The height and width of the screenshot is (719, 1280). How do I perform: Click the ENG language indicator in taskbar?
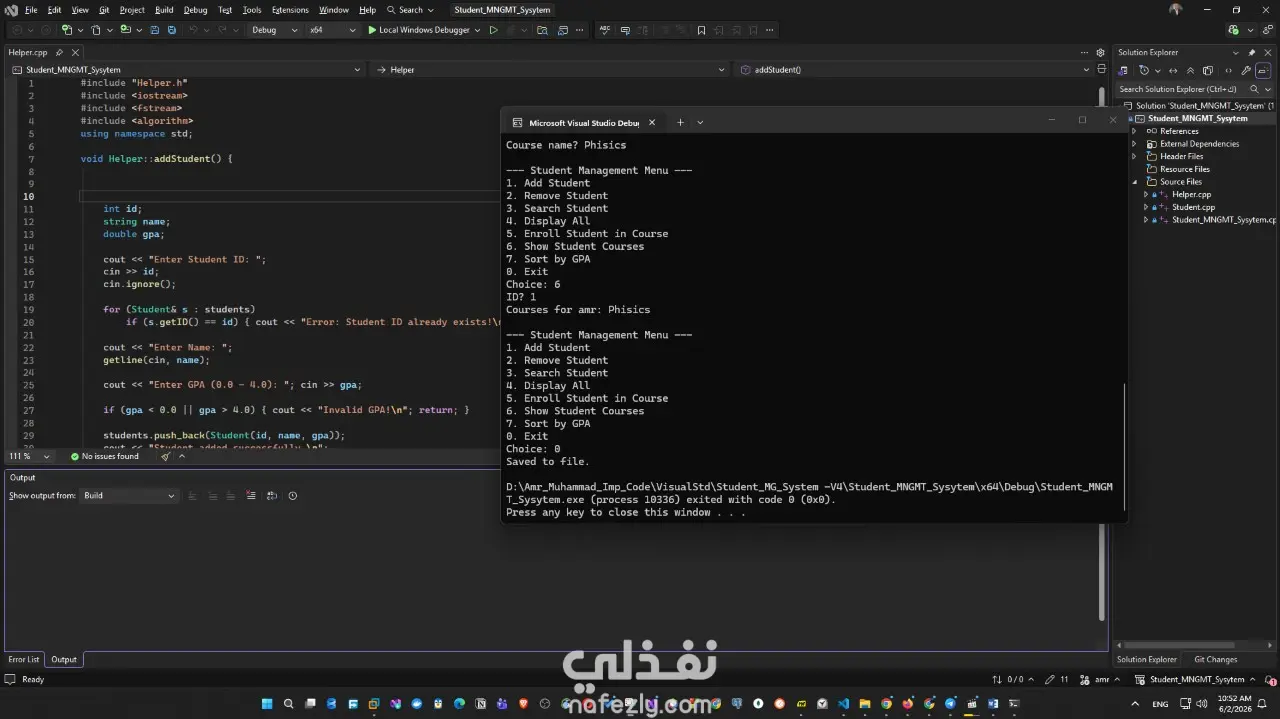click(x=1160, y=704)
